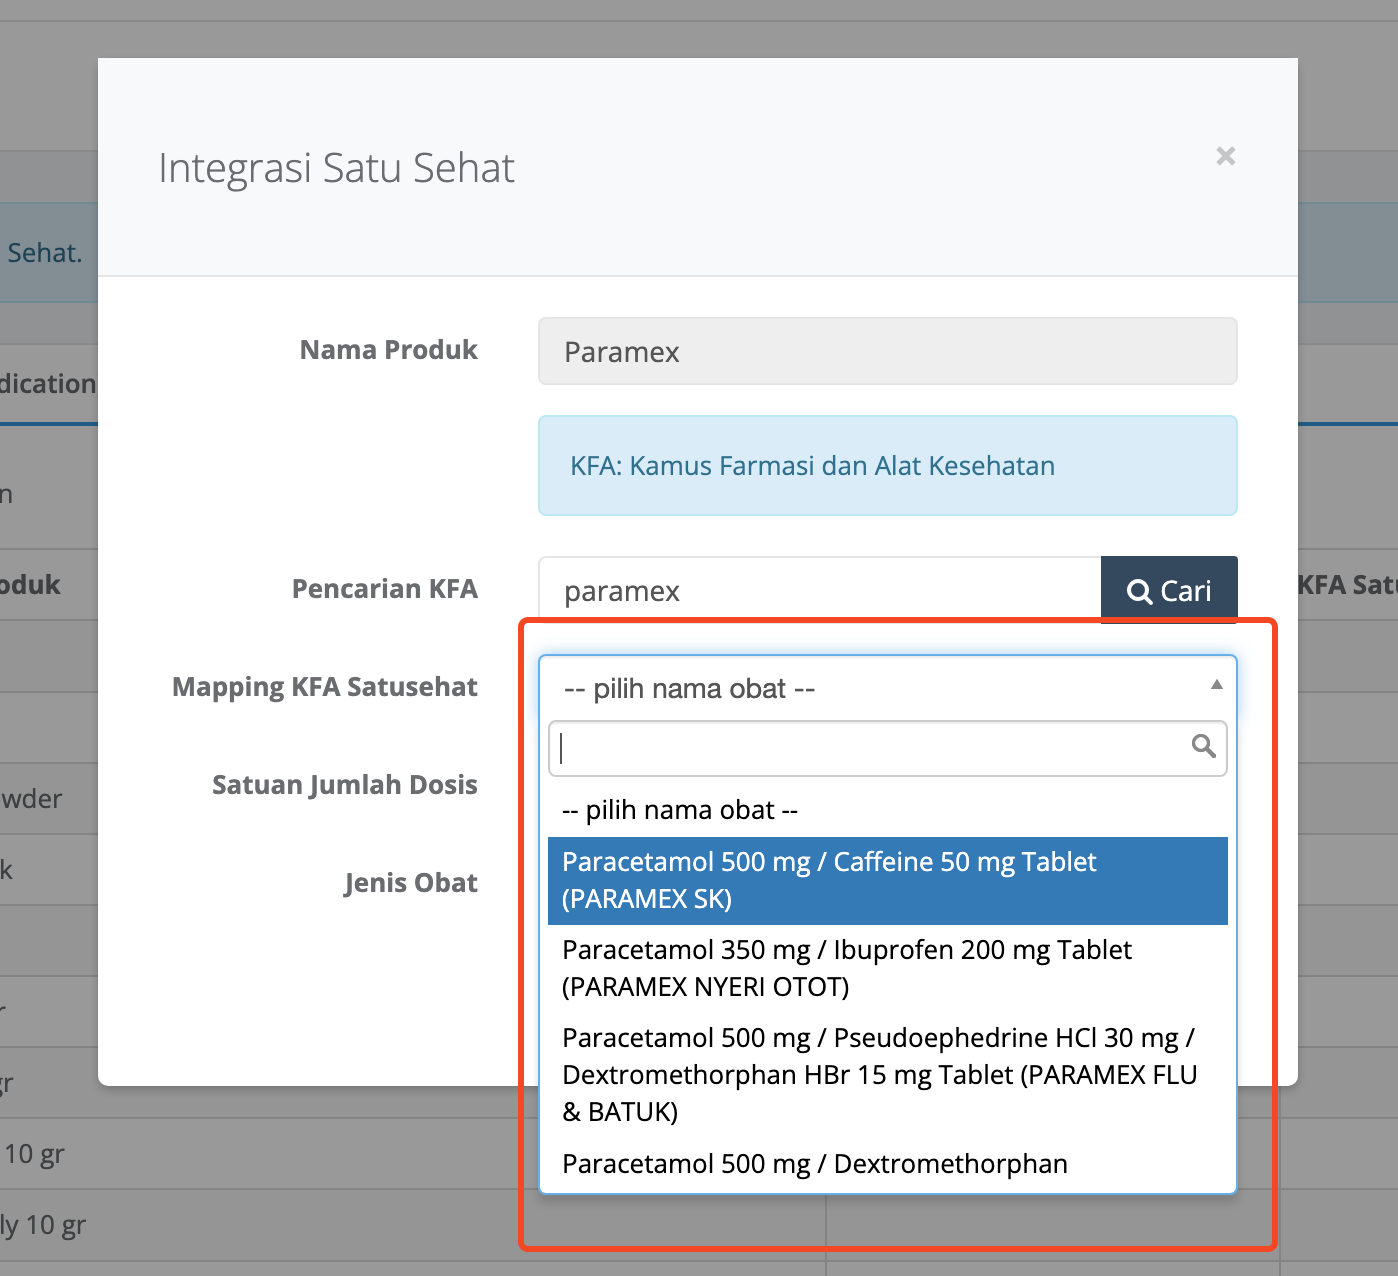Click the Nama Produk label

(389, 350)
